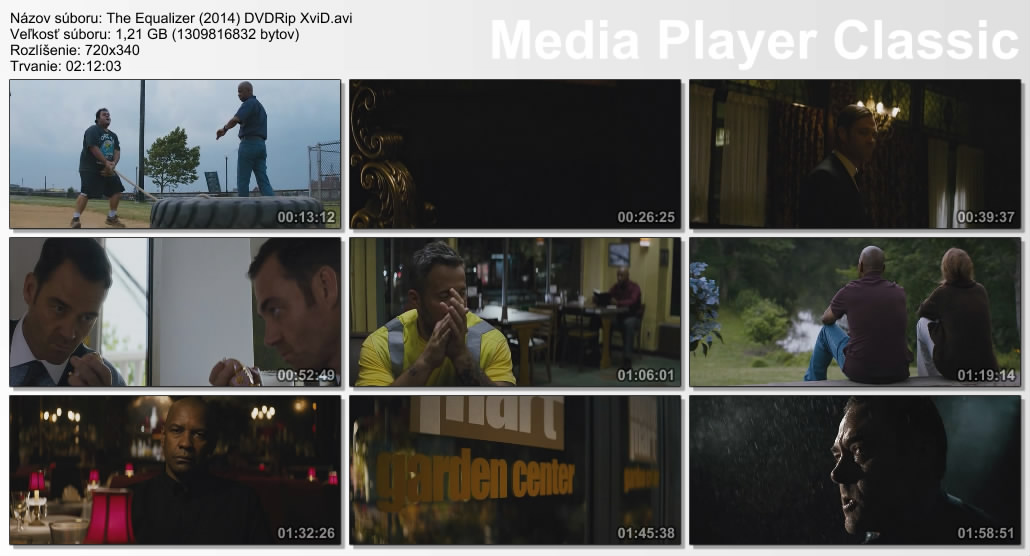Select the 01:06:01 timestamp
The image size is (1030, 556).
click(646, 375)
